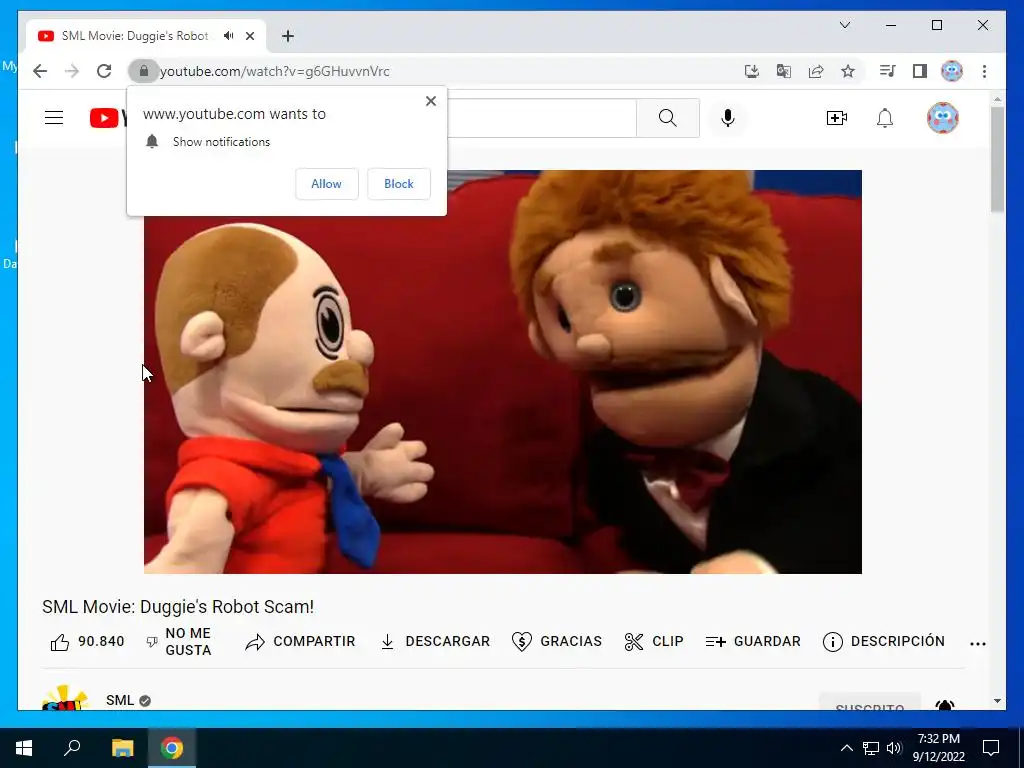The height and width of the screenshot is (768, 1024).
Task: Go forward with the browser arrow
Action: (72, 71)
